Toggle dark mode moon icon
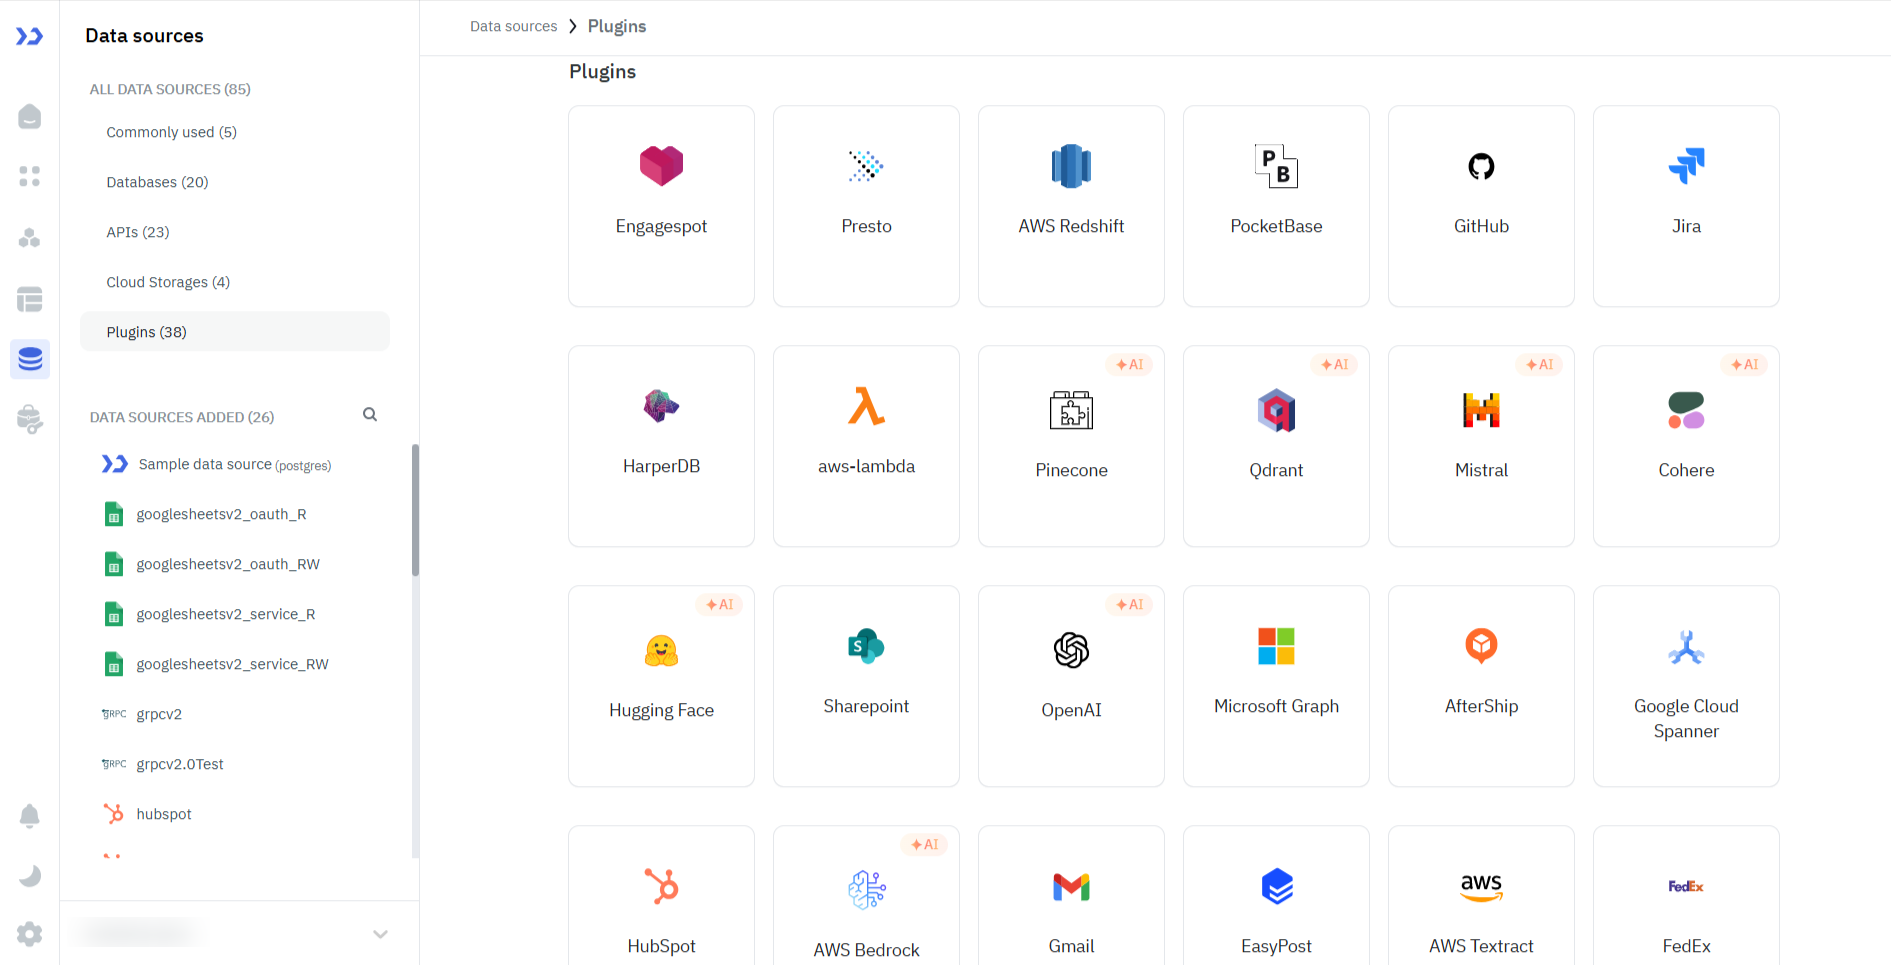Image resolution: width=1891 pixels, height=965 pixels. (30, 876)
